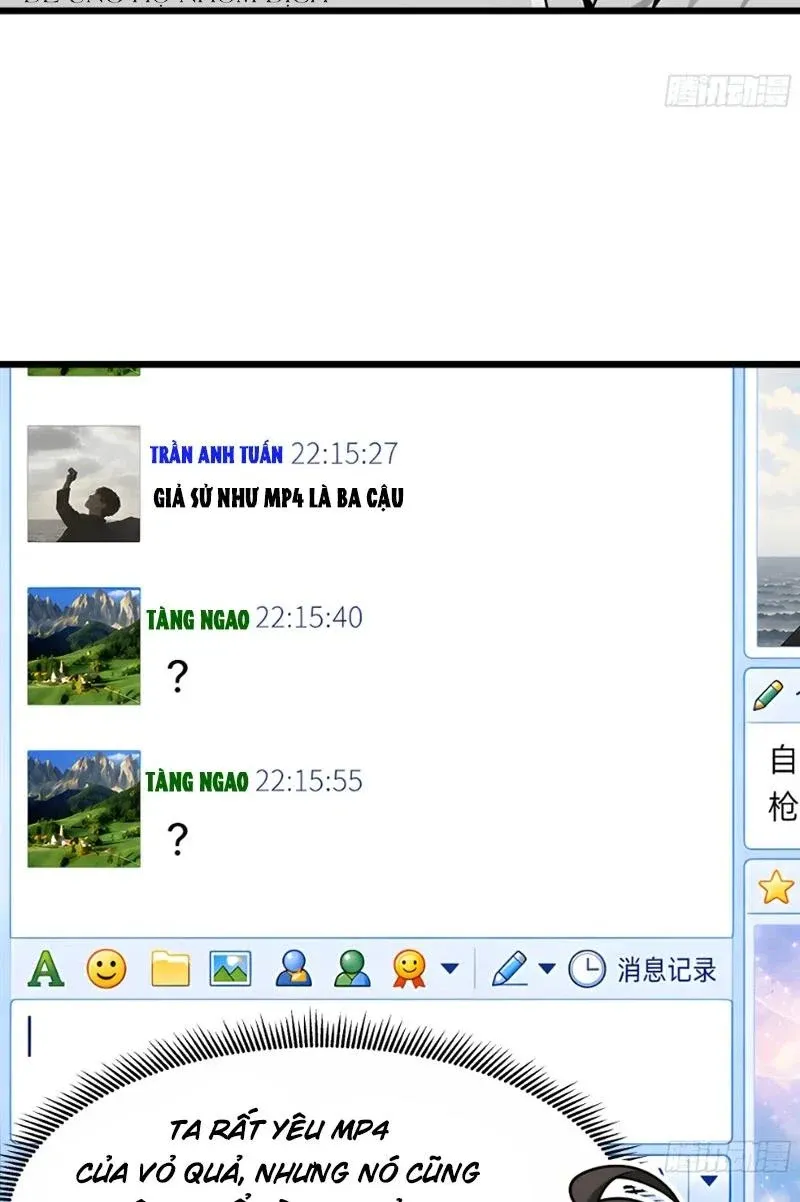800x1202 pixels.
Task: Open Trần Anh Tuấn's avatar photo
Action: 84,484
